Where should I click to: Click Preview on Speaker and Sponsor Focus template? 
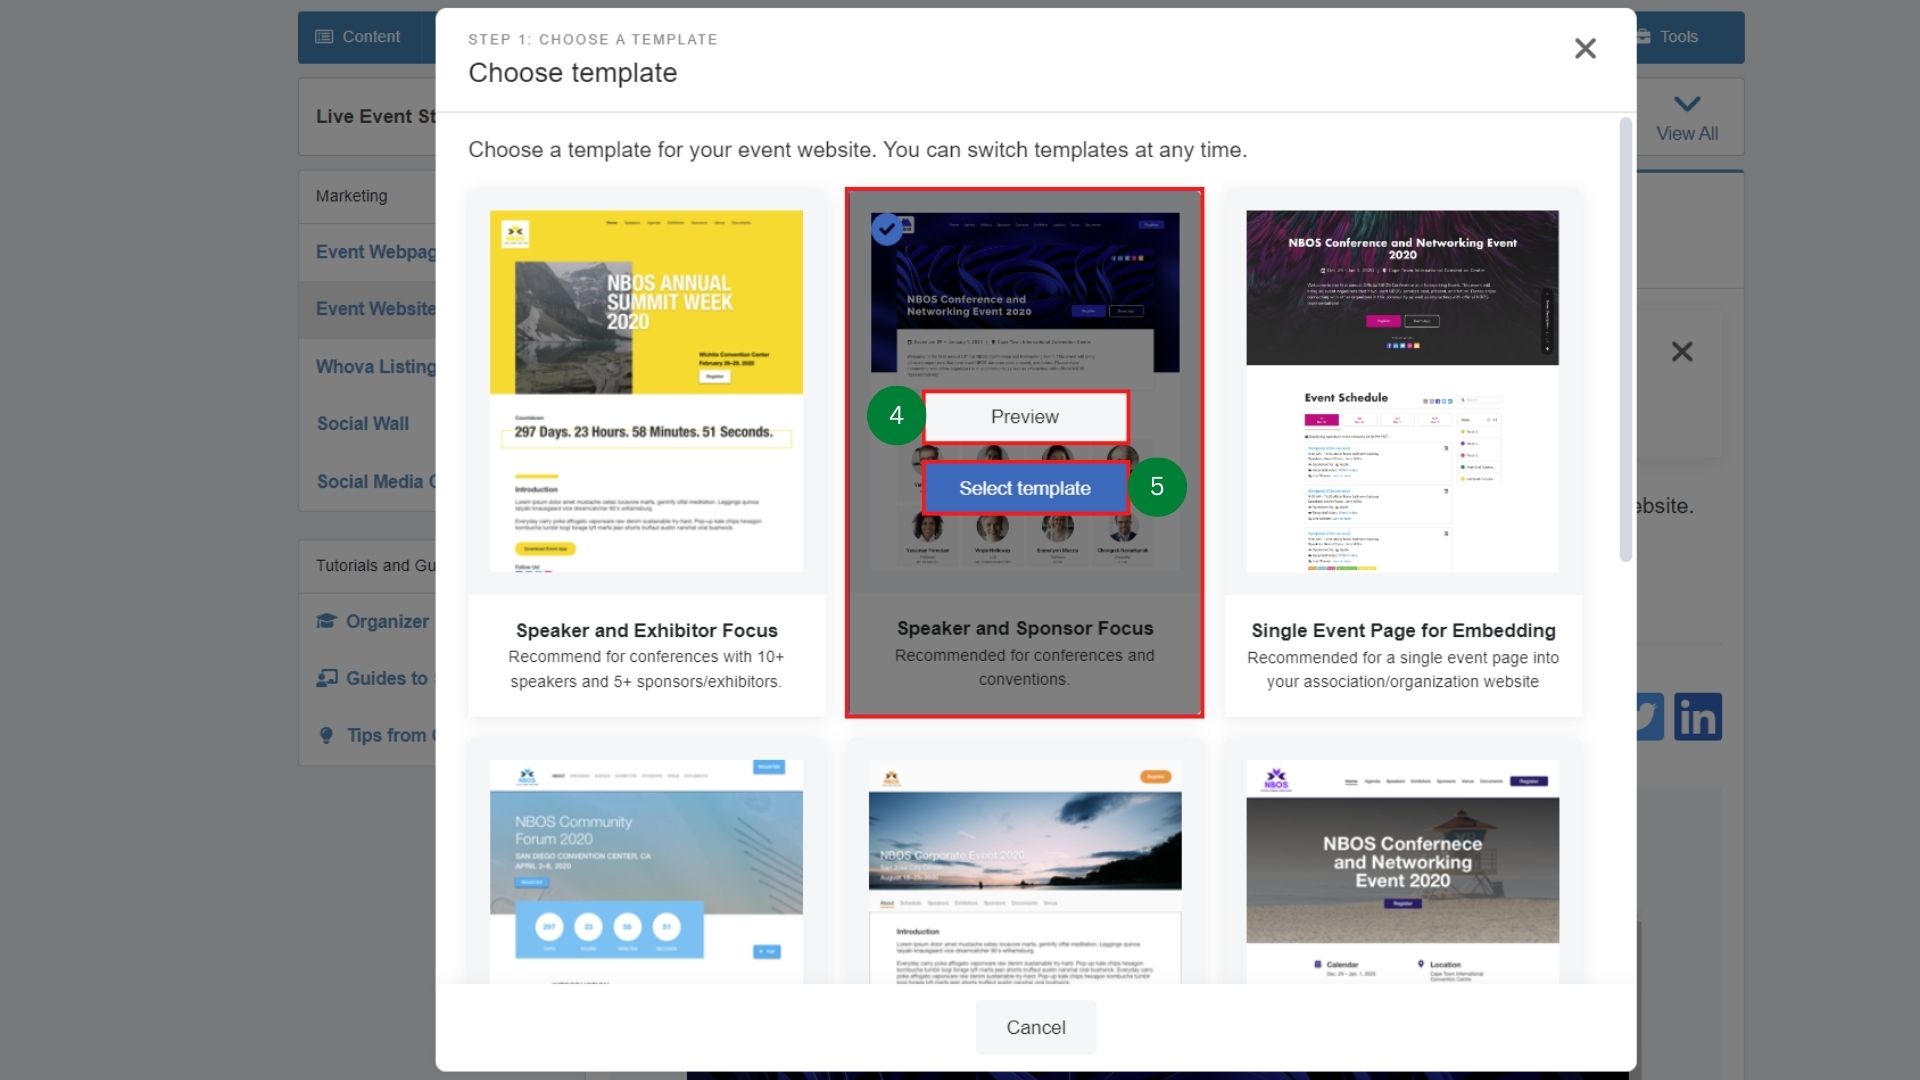click(x=1025, y=416)
